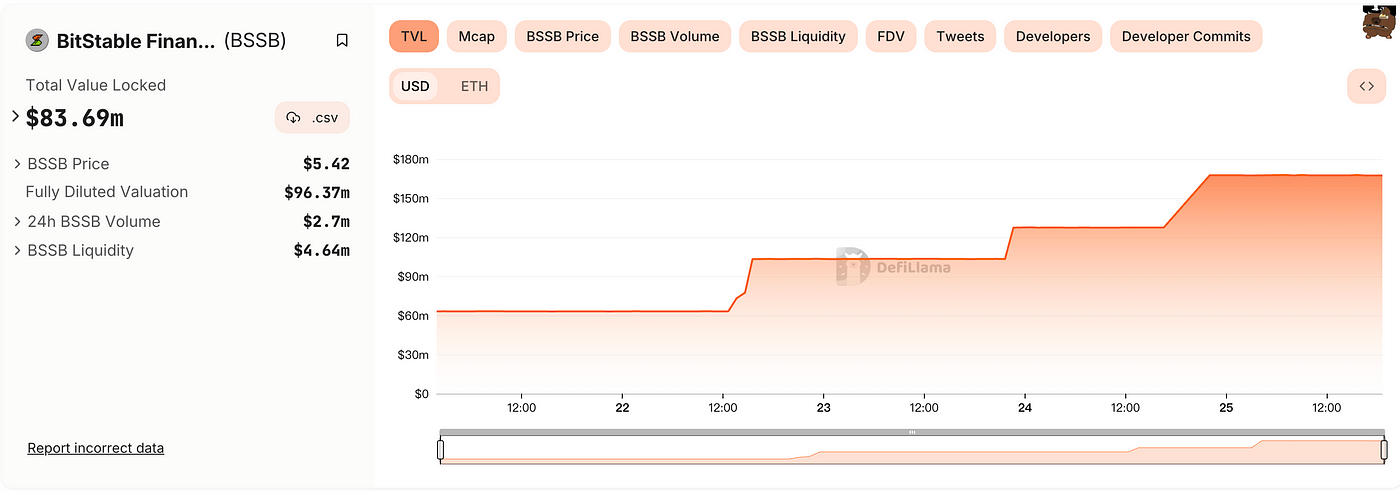Click the 22 date axis label

tap(622, 408)
